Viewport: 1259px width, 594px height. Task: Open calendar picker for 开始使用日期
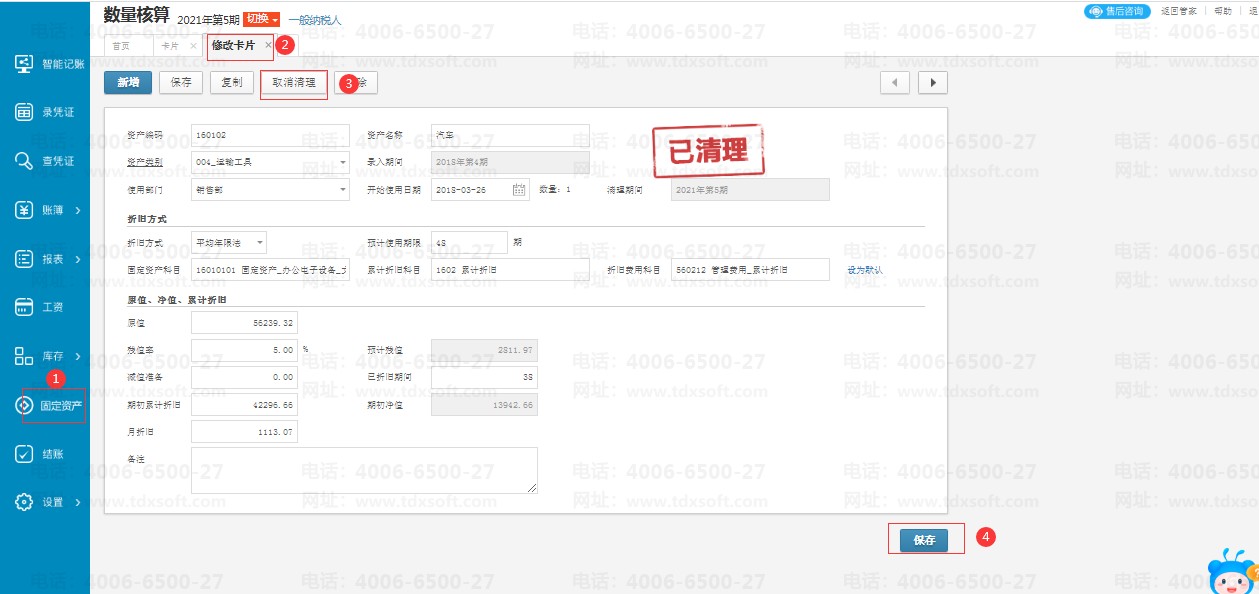pyautogui.click(x=519, y=190)
